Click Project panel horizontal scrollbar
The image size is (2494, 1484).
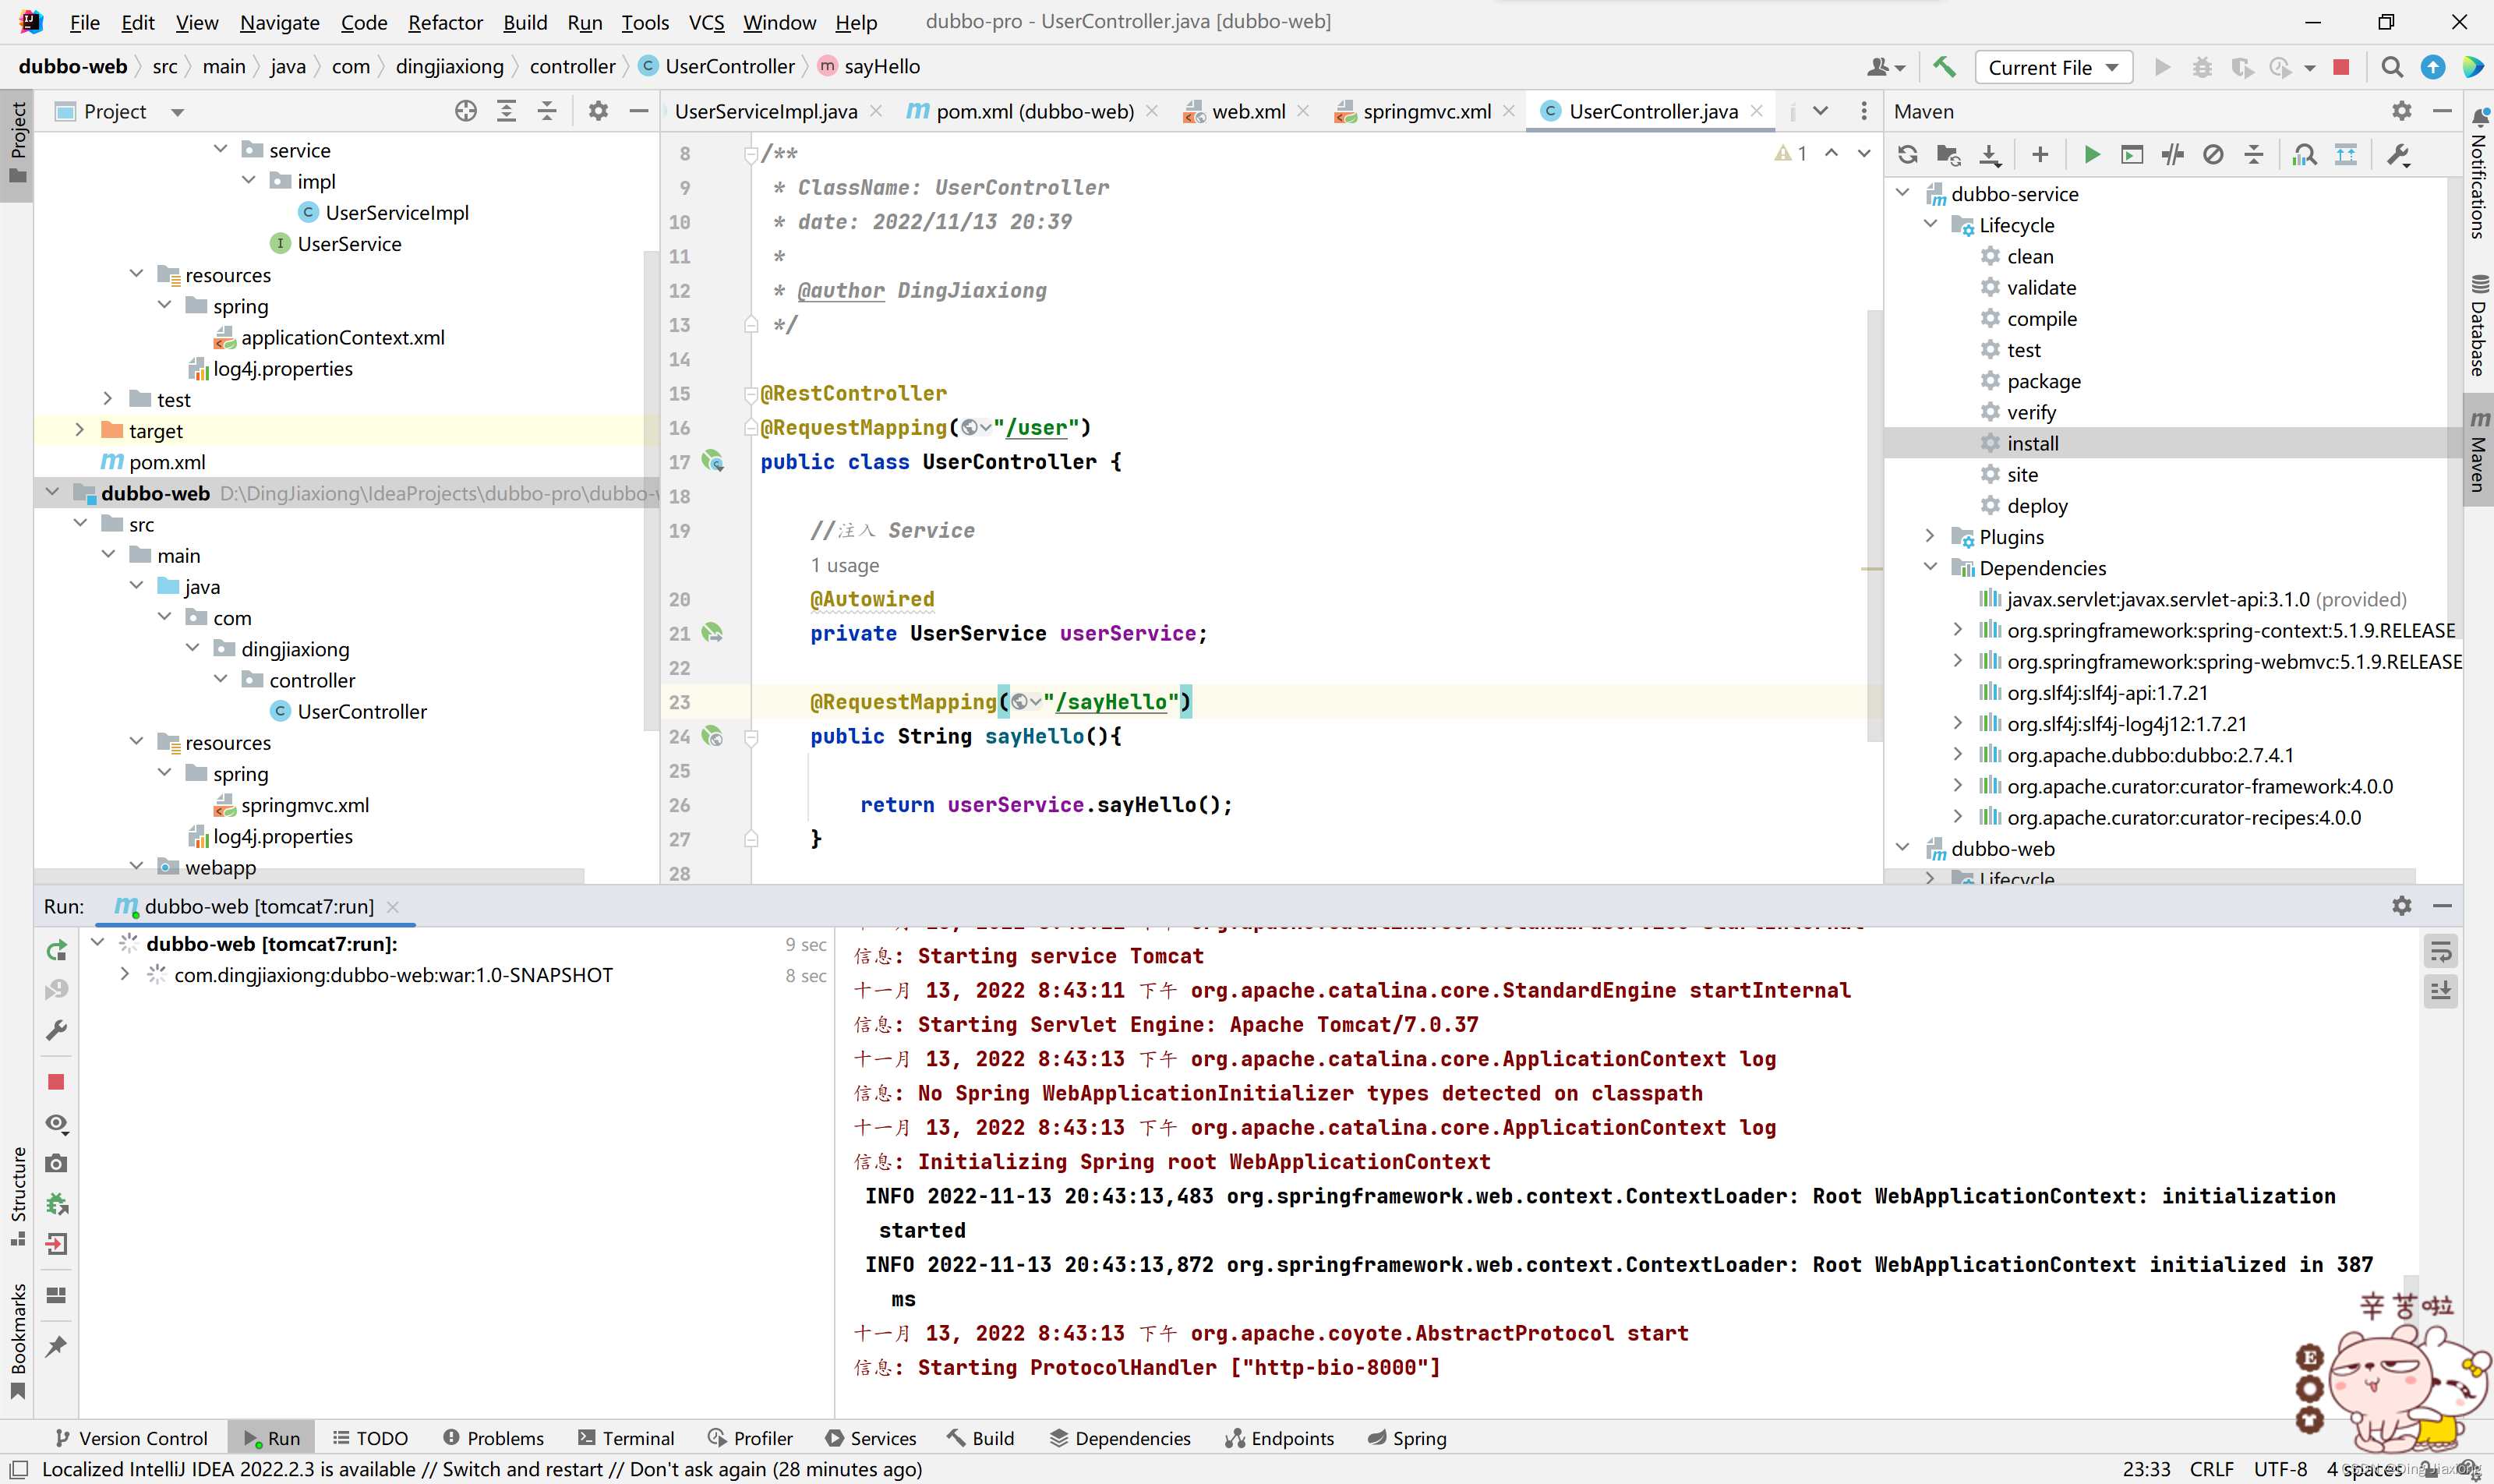[x=310, y=876]
